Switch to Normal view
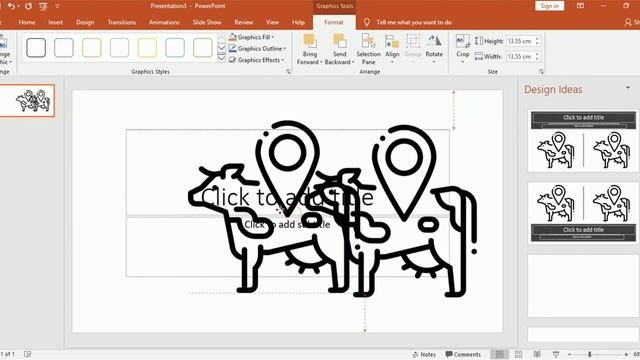 coord(500,354)
